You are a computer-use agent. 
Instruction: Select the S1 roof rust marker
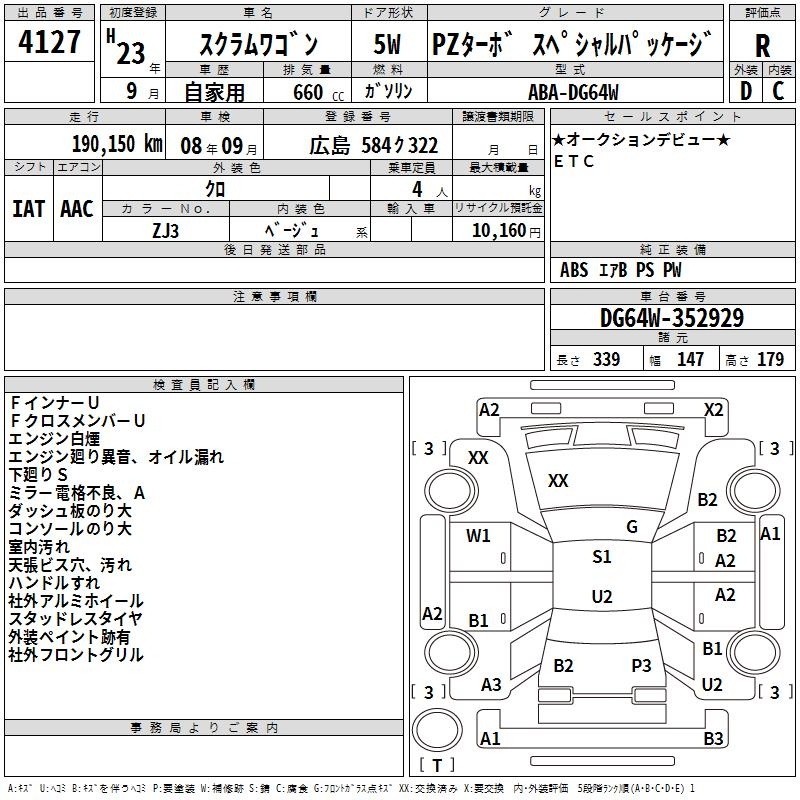pos(601,557)
